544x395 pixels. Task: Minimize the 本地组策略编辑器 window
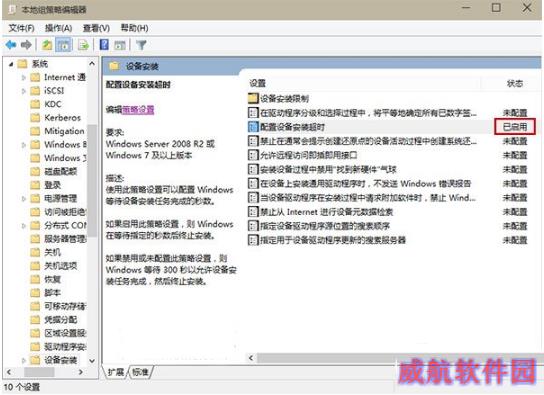pyautogui.click(x=466, y=7)
